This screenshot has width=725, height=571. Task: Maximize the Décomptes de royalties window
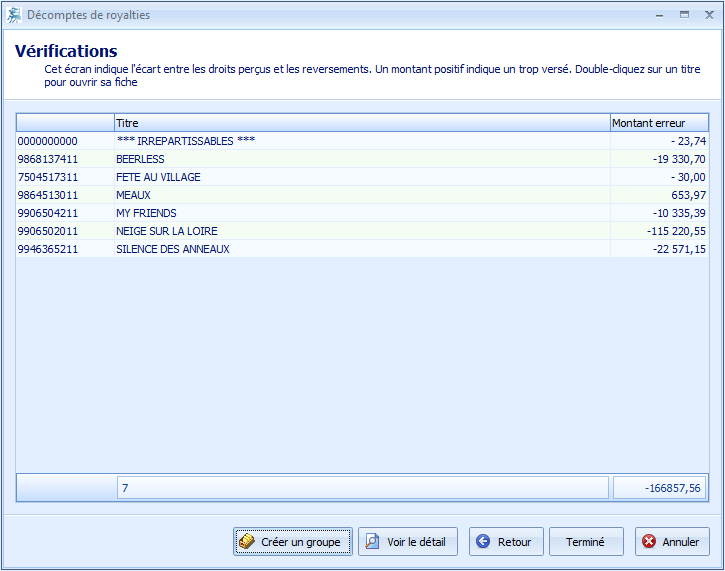click(684, 15)
